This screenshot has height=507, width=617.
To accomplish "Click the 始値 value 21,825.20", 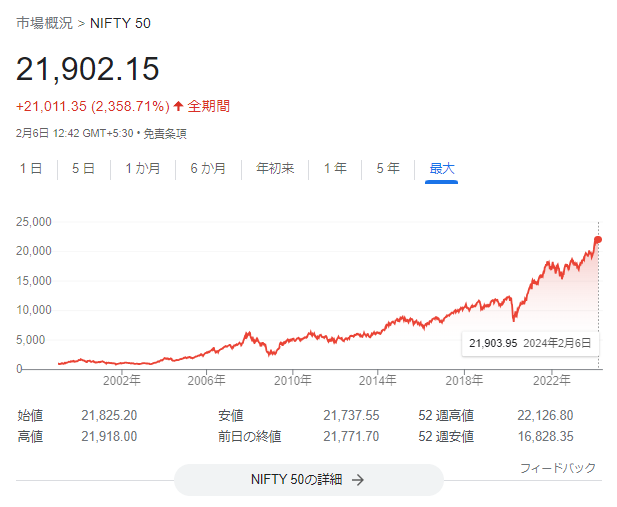I will click(x=109, y=416).
